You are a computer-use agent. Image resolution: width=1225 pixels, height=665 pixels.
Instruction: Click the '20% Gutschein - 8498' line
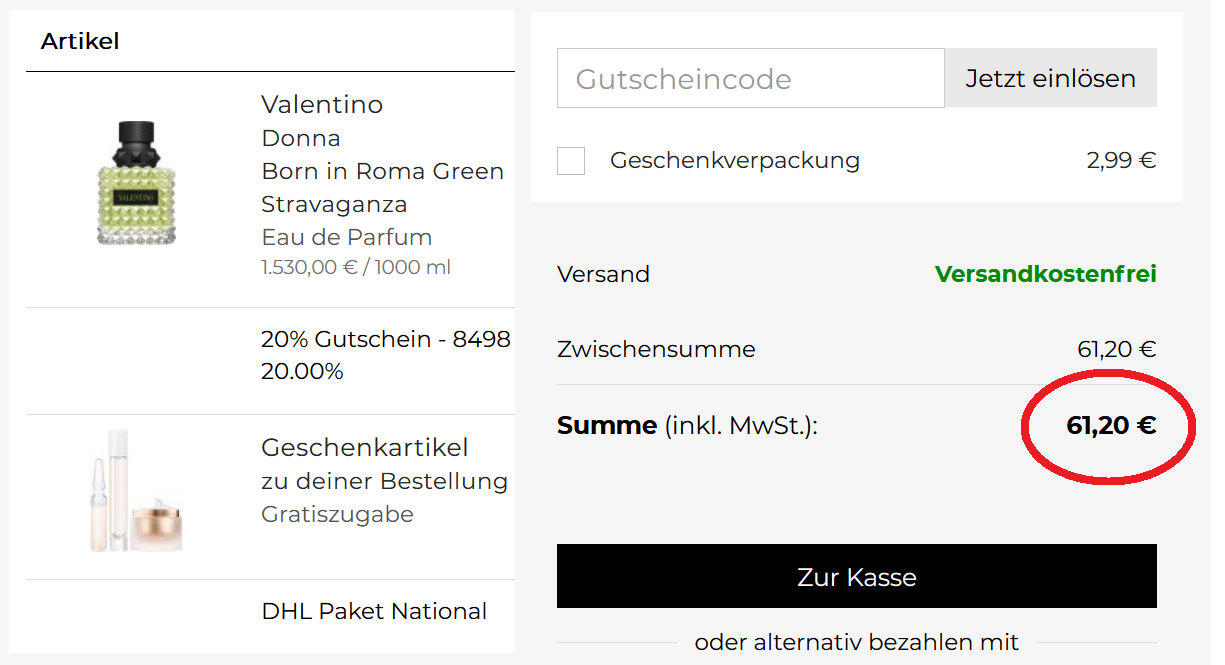[x=385, y=339]
